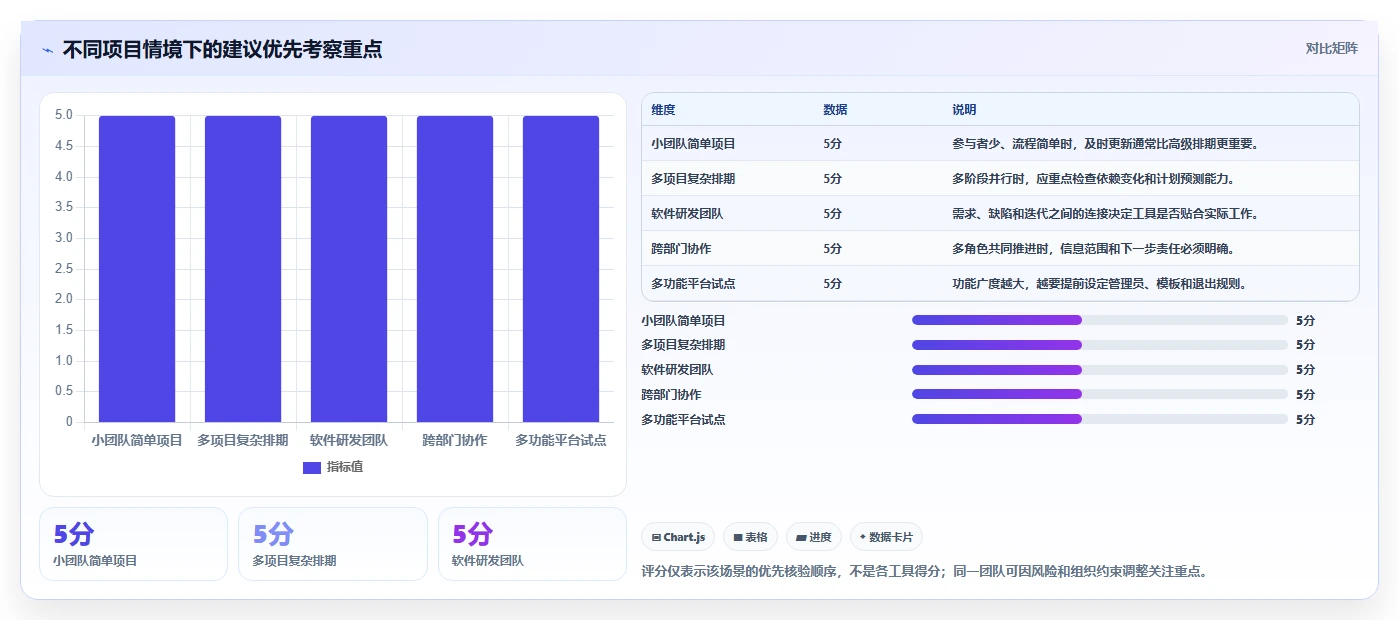Click the Chart.js tag chip

678,537
